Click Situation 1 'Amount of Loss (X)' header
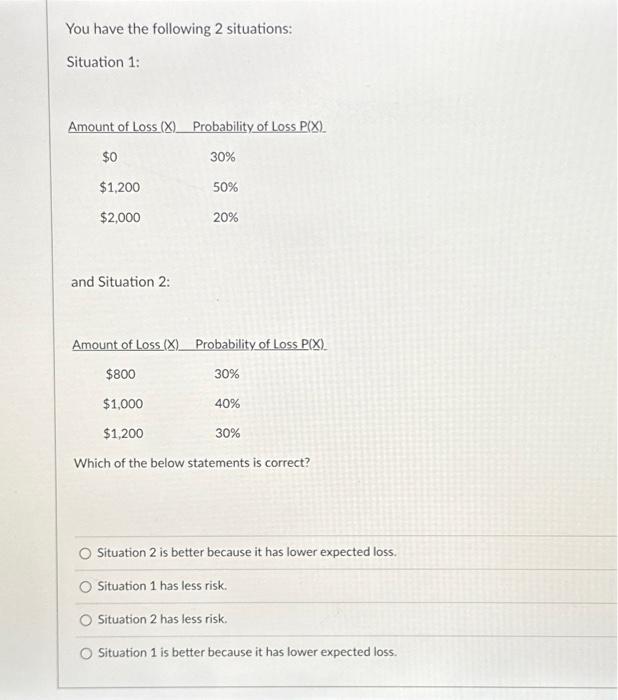 [122, 127]
